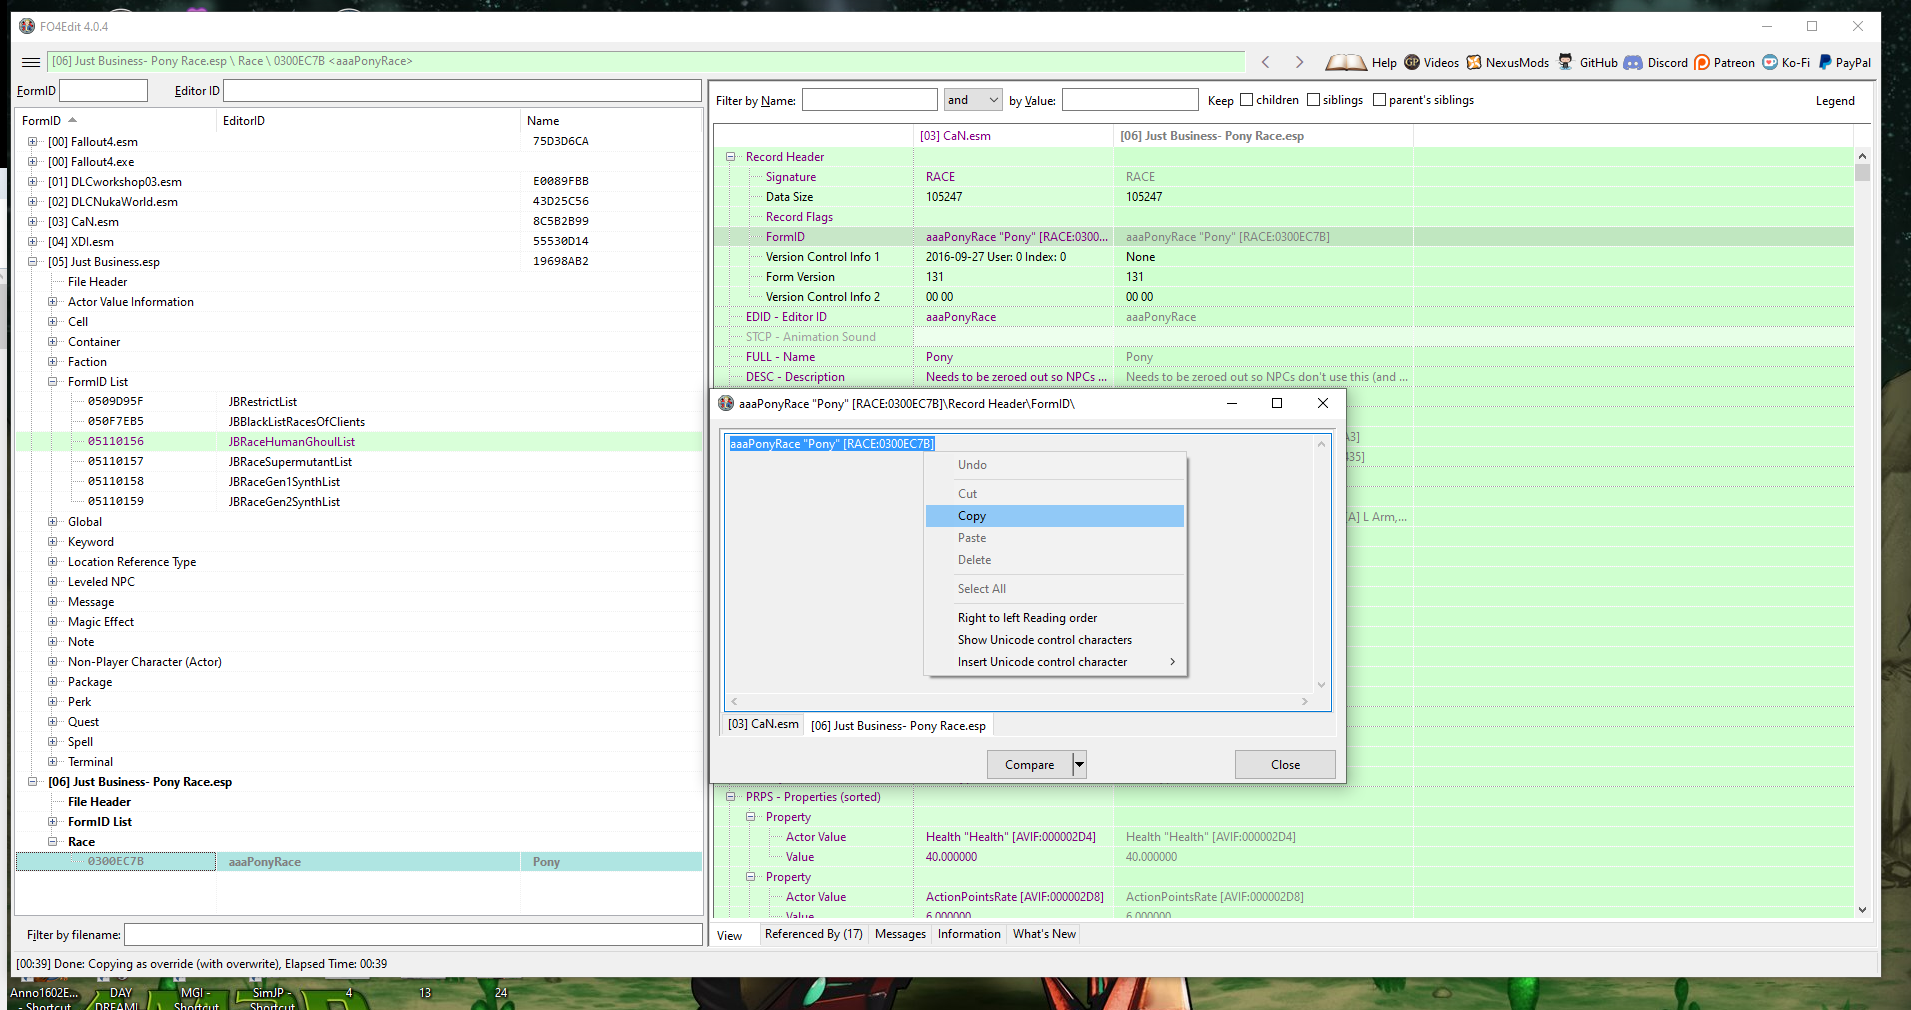This screenshot has width=1911, height=1010.
Task: Maximize the aaaPonyRace dialog
Action: point(1277,403)
